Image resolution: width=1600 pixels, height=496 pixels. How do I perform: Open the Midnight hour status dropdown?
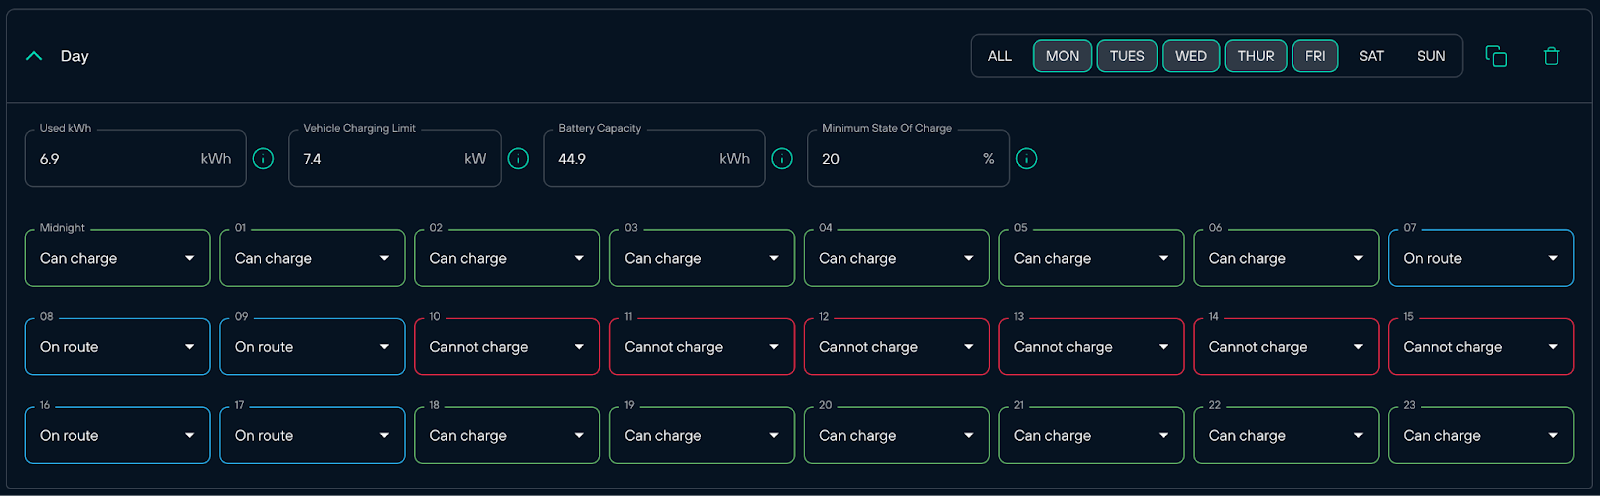click(117, 258)
